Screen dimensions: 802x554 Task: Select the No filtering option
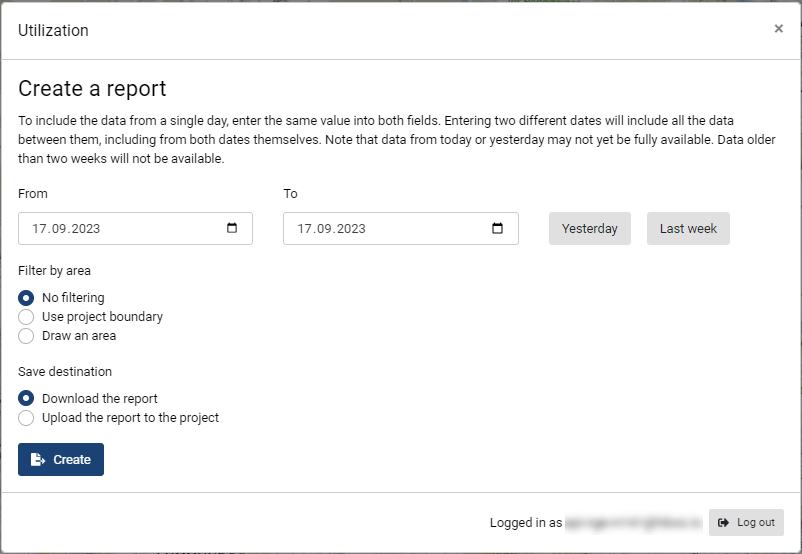26,298
